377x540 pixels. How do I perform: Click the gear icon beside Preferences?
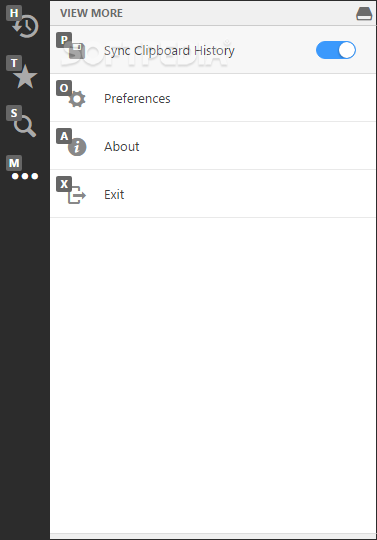[x=77, y=99]
